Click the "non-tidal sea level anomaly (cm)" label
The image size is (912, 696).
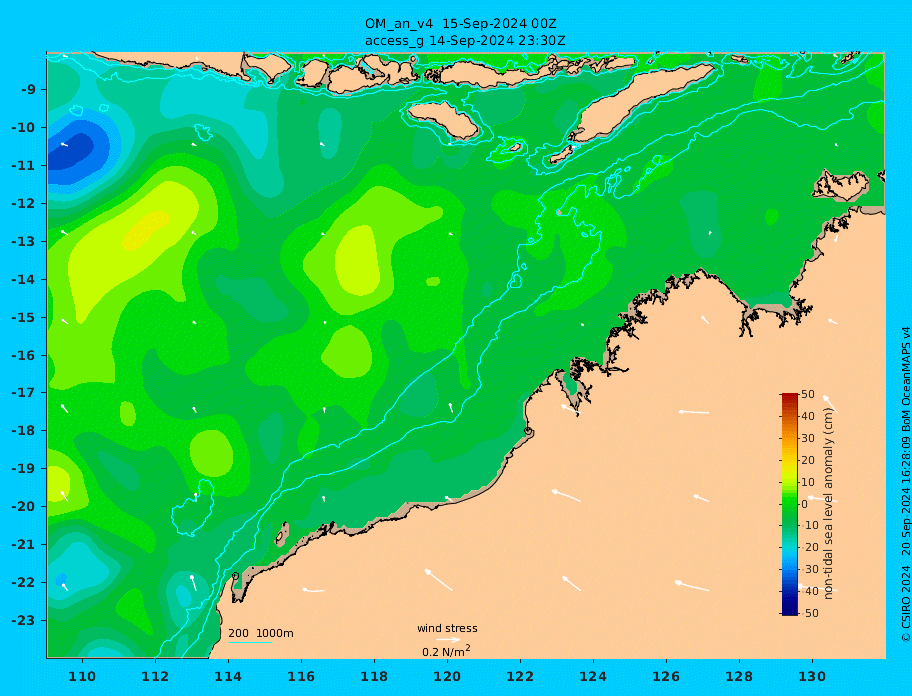[828, 504]
